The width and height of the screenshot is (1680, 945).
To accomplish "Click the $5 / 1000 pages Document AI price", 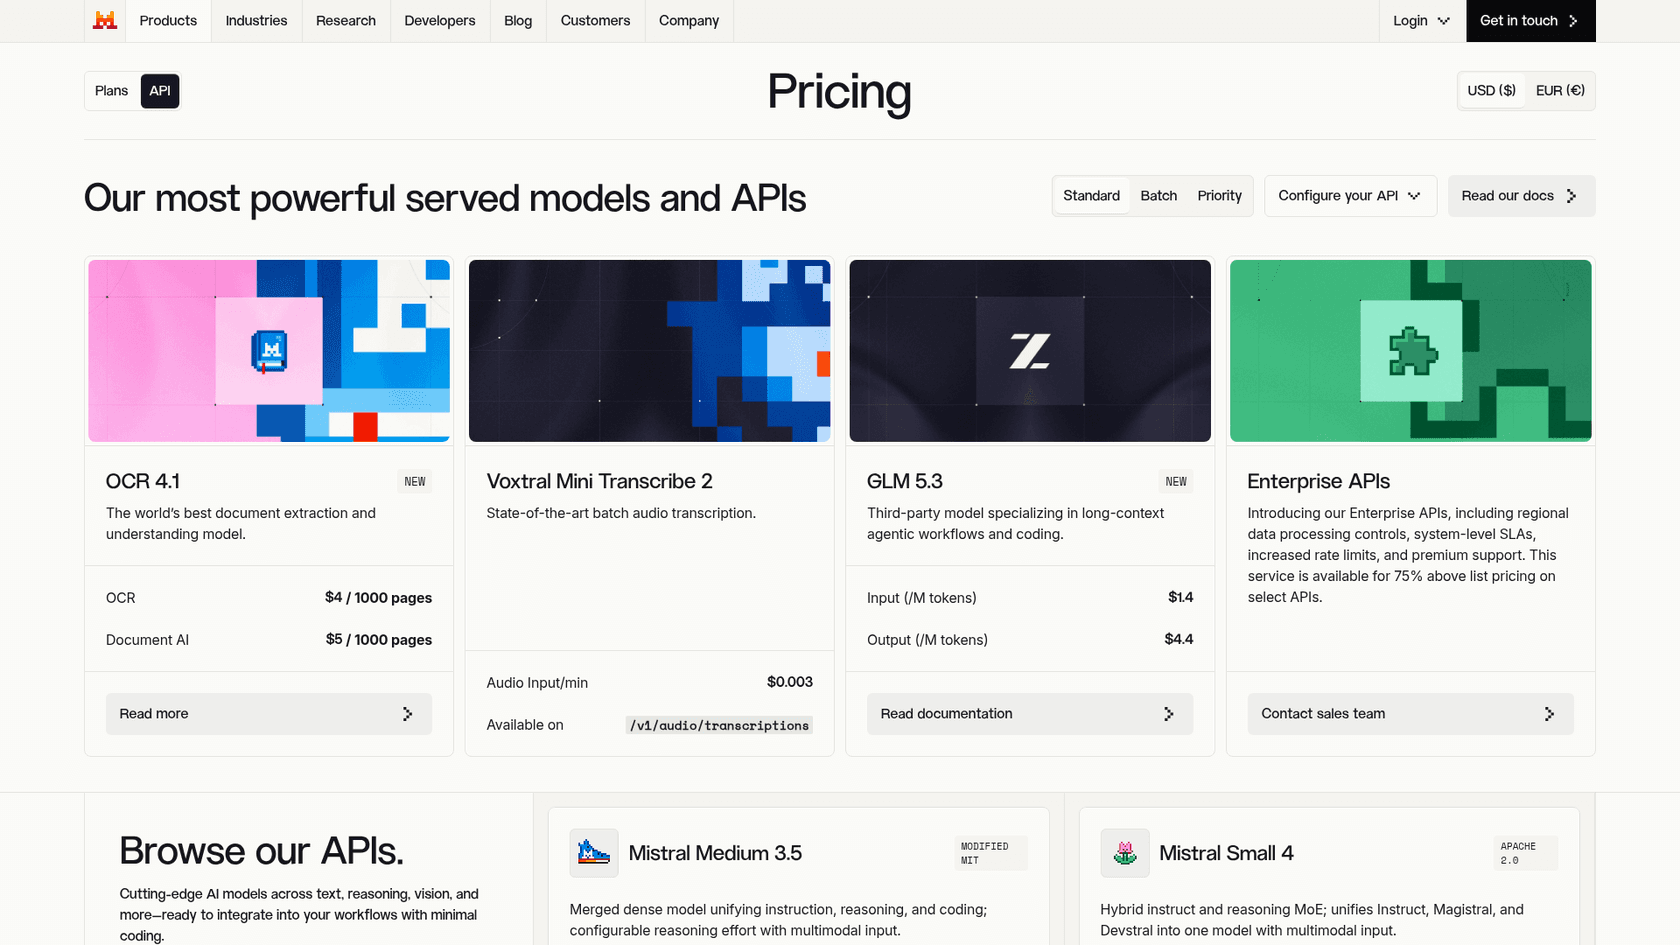I will coord(378,640).
